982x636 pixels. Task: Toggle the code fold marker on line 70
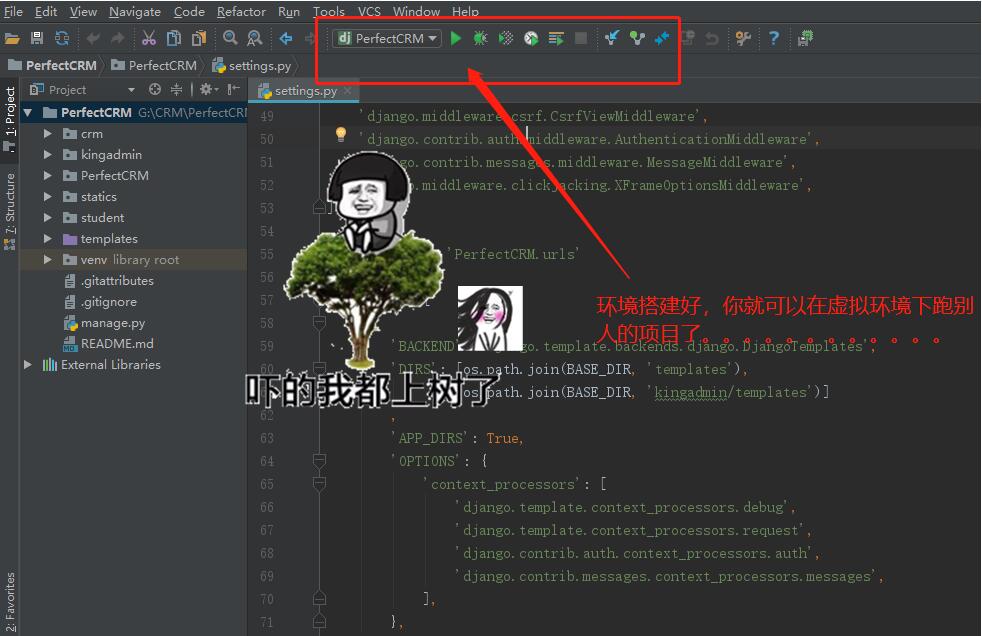click(x=319, y=599)
